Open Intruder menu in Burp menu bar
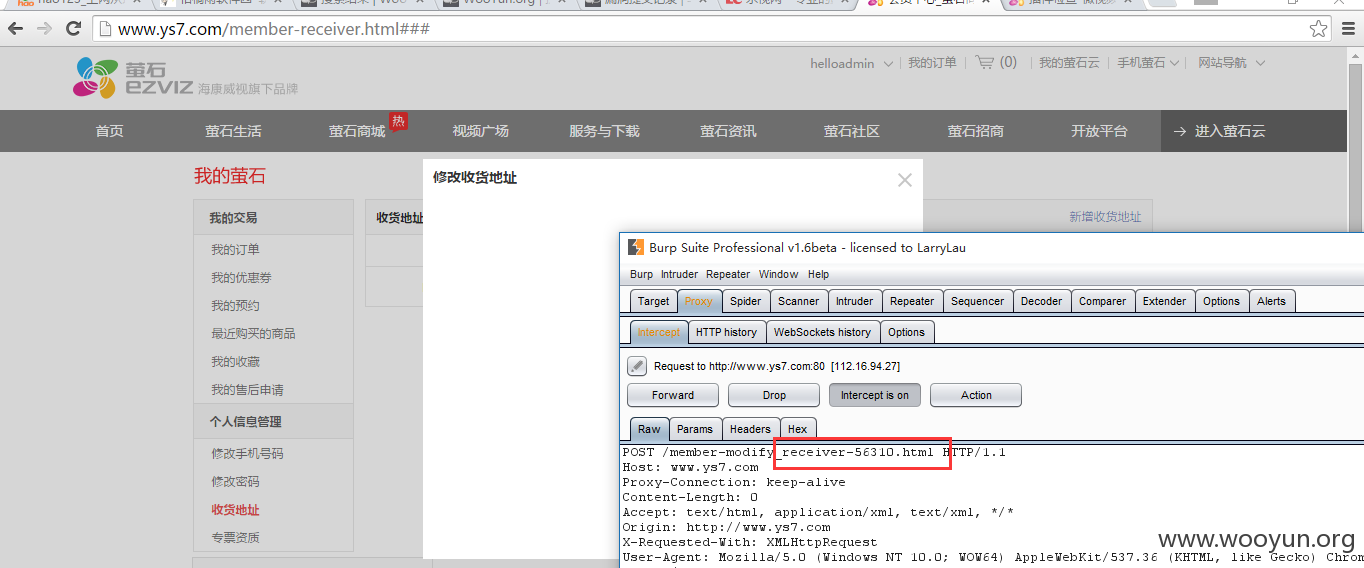The height and width of the screenshot is (568, 1364). pos(679,274)
